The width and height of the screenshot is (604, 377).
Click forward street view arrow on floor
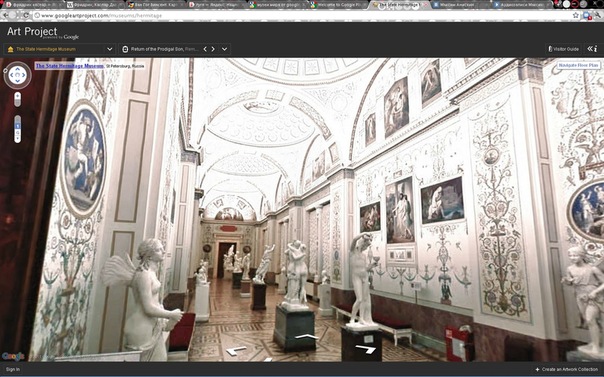pos(306,337)
